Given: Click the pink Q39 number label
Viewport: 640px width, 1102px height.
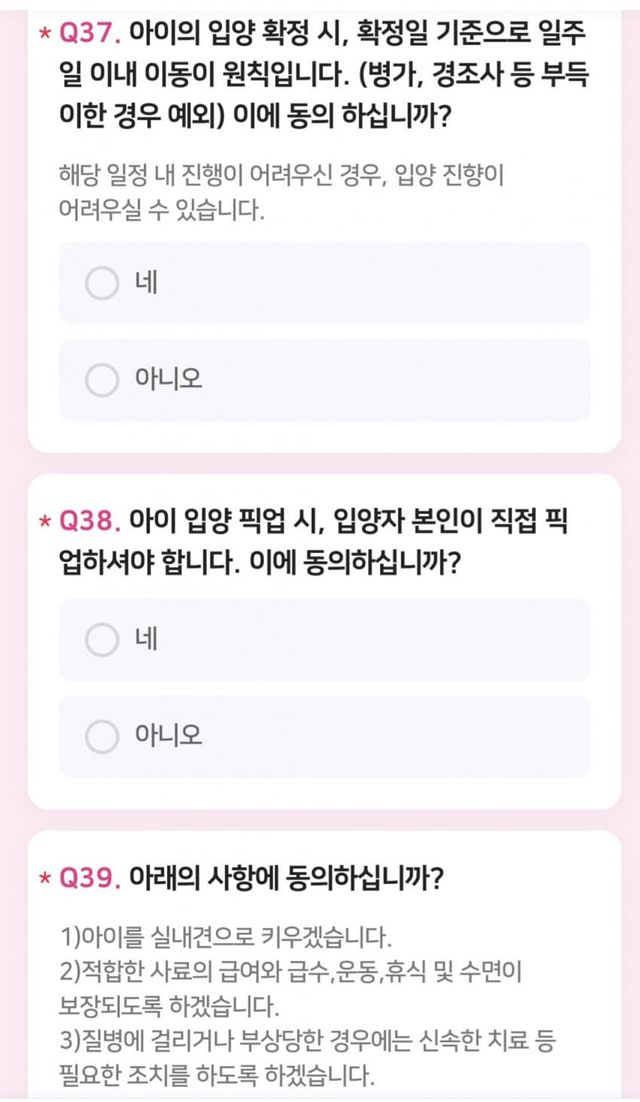Looking at the screenshot, I should 90,879.
